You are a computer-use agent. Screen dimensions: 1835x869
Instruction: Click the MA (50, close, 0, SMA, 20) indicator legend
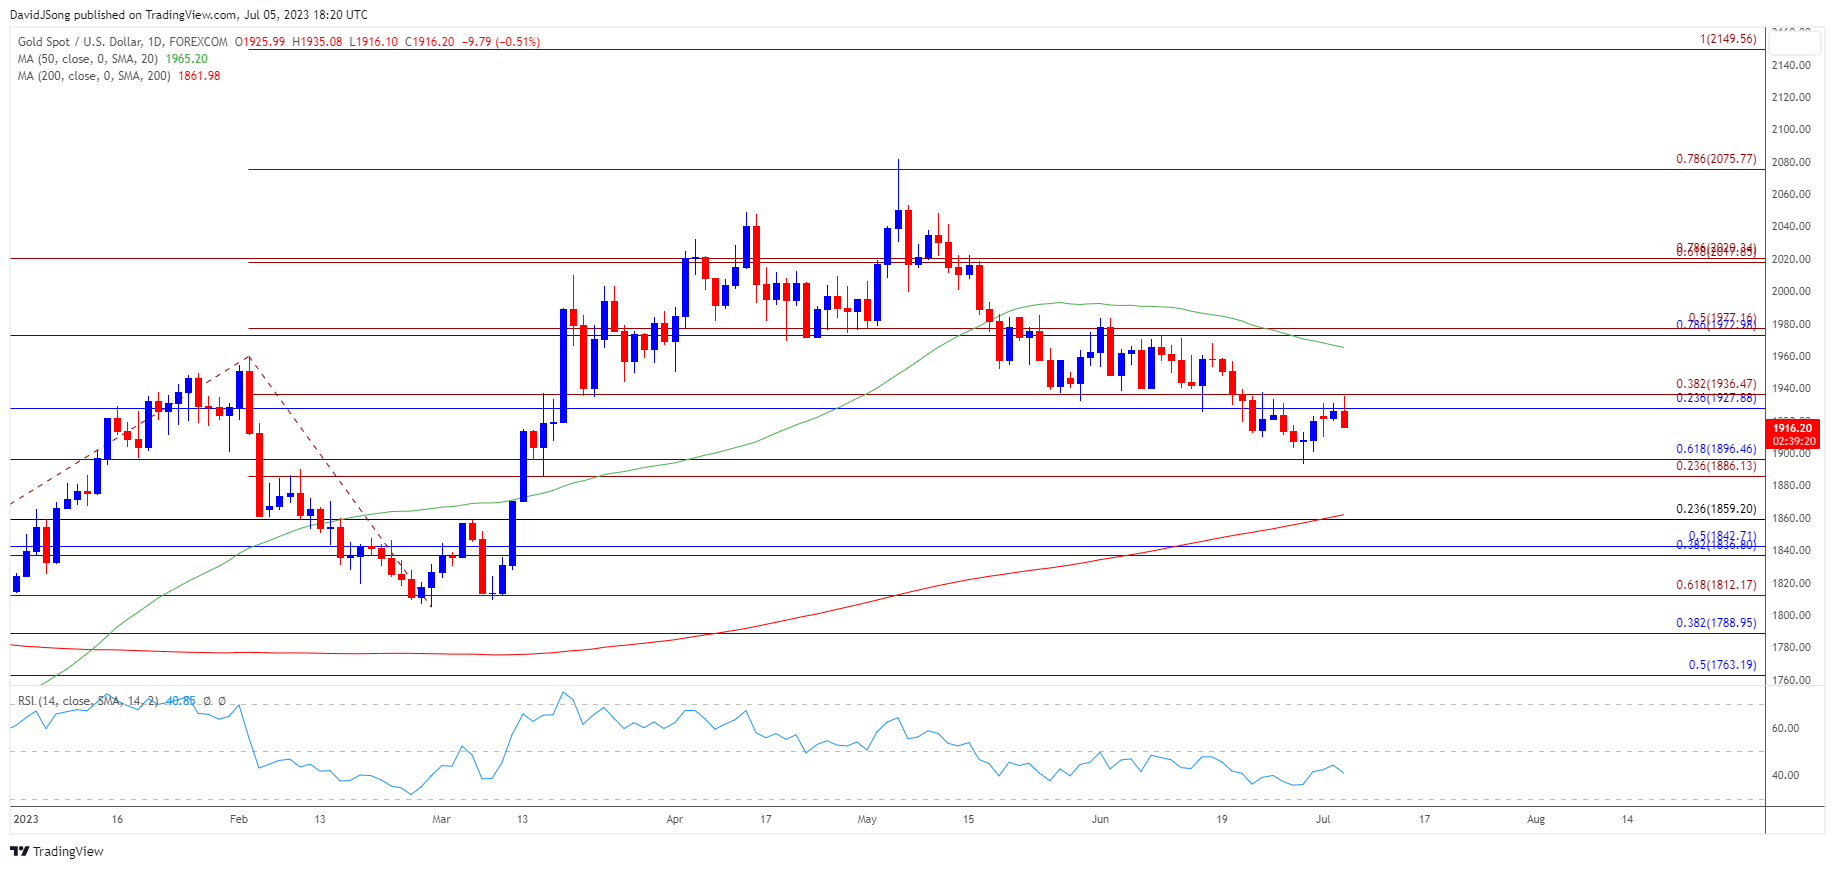(x=89, y=59)
